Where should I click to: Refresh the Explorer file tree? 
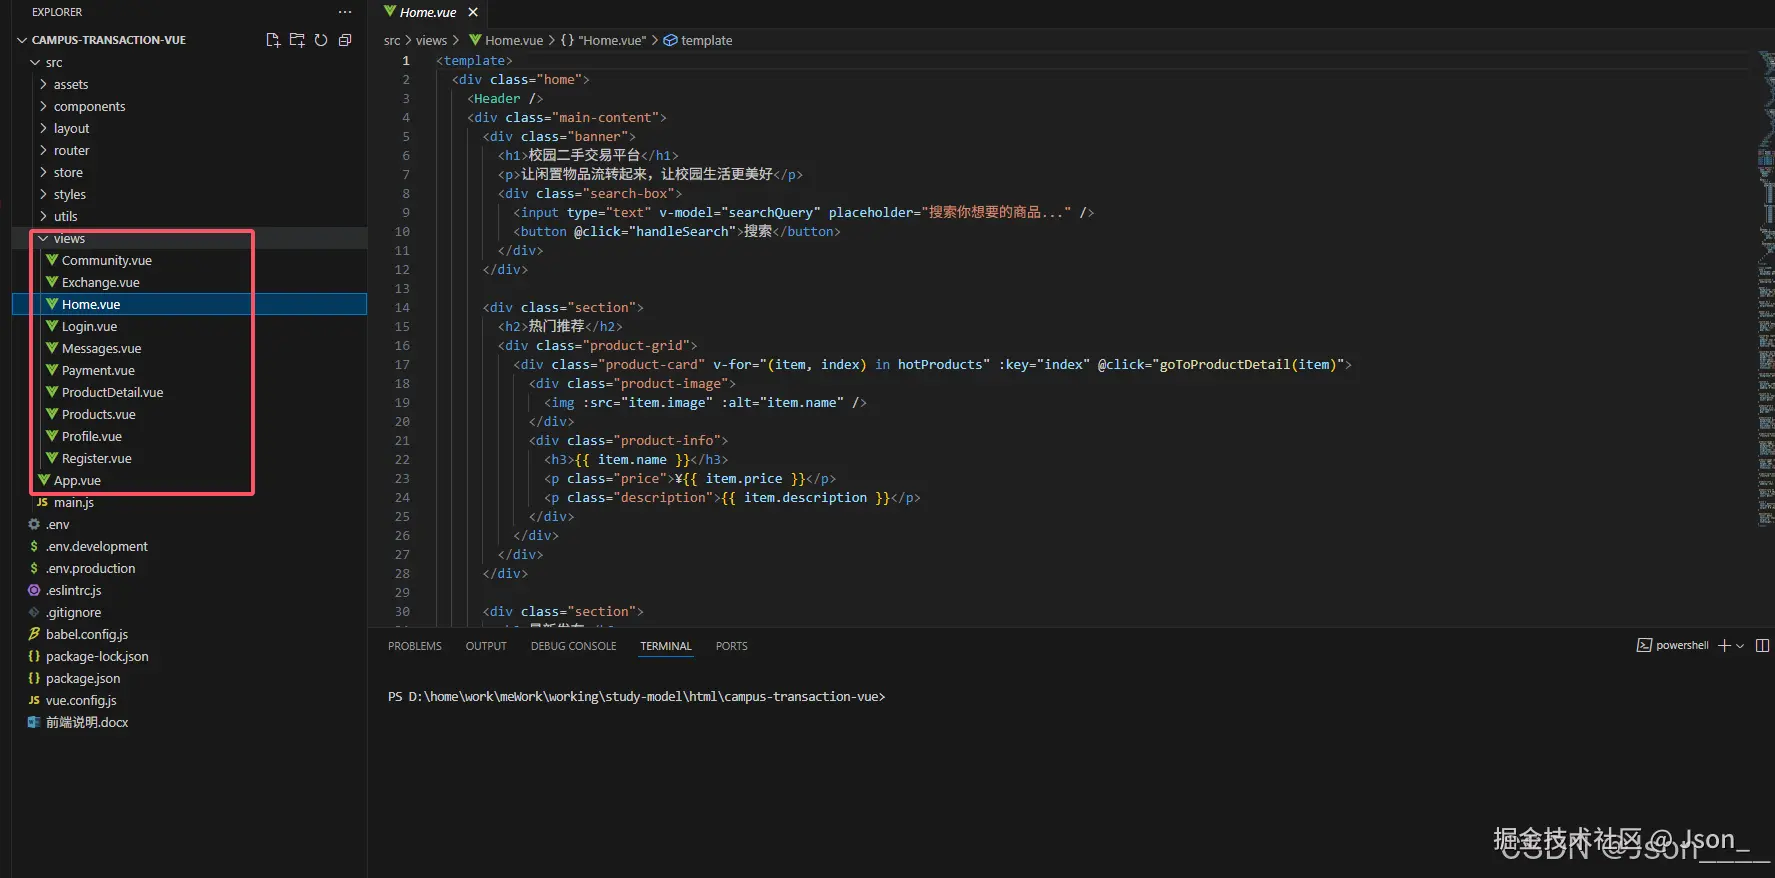click(321, 40)
